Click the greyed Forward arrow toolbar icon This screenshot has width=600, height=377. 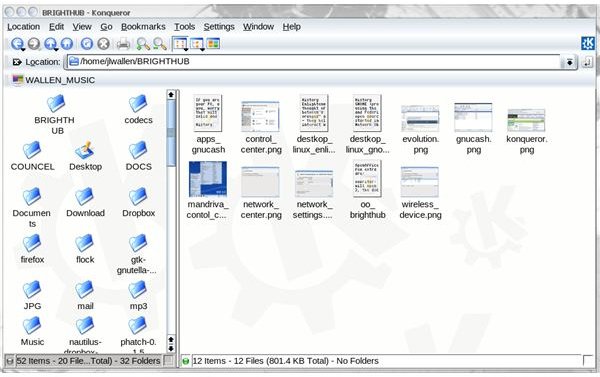(x=34, y=44)
